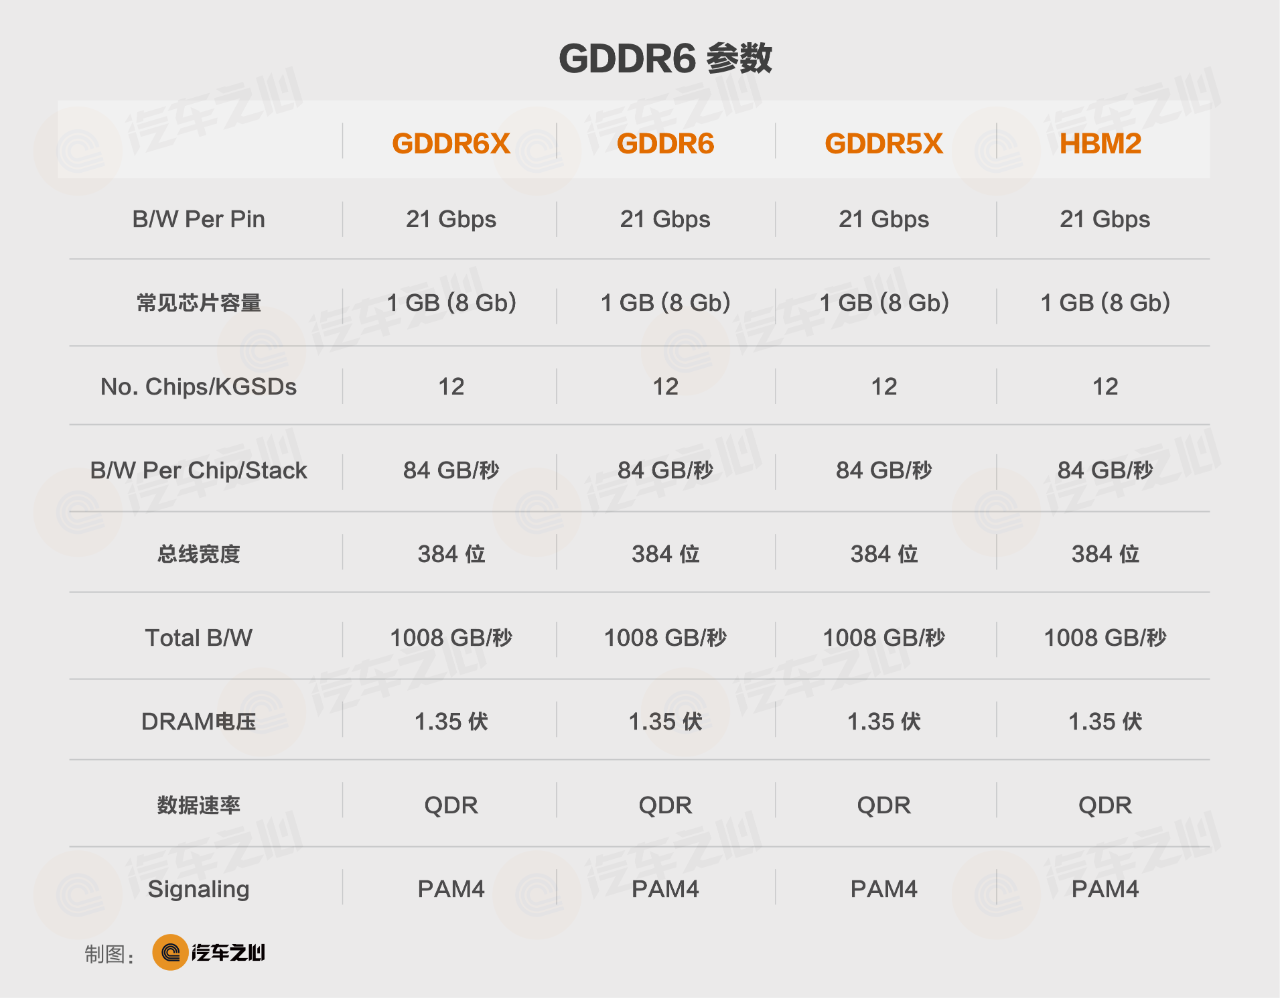Screen dimensions: 1280x998
Task: Click "1 GB (8 Gb)" under GDDR6X
Action: pyautogui.click(x=451, y=303)
